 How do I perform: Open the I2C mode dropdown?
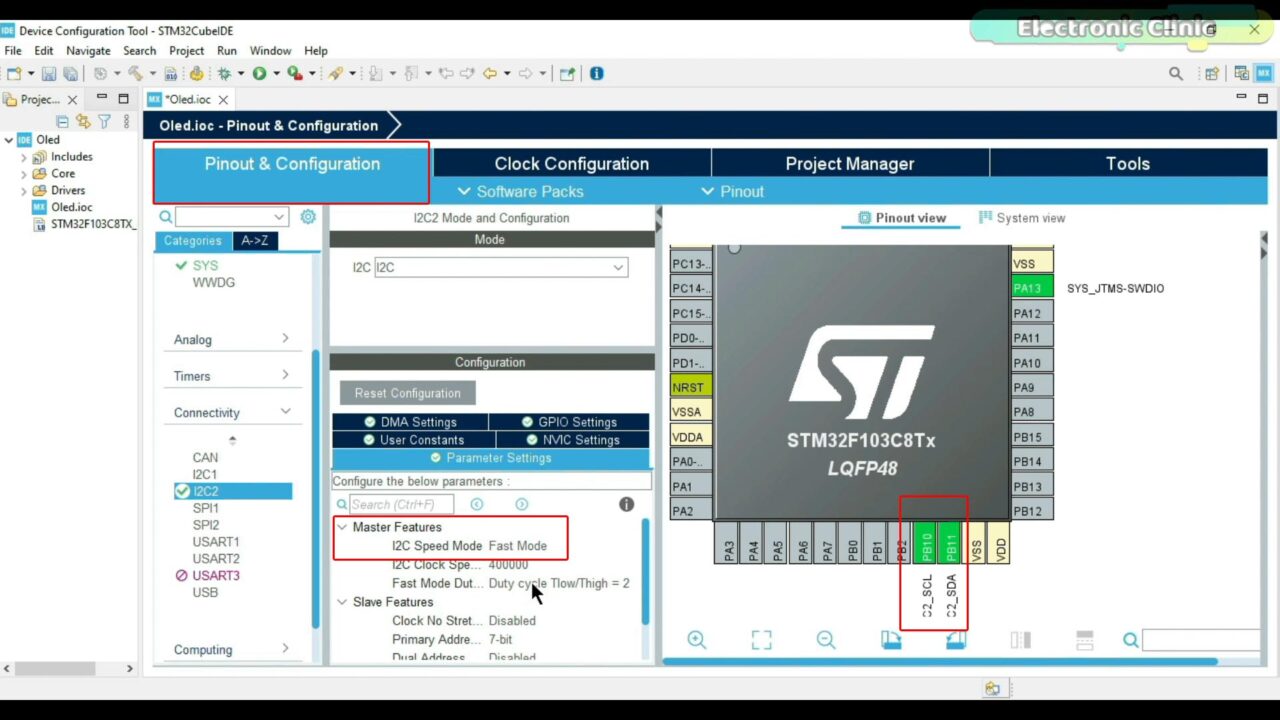[x=618, y=268]
